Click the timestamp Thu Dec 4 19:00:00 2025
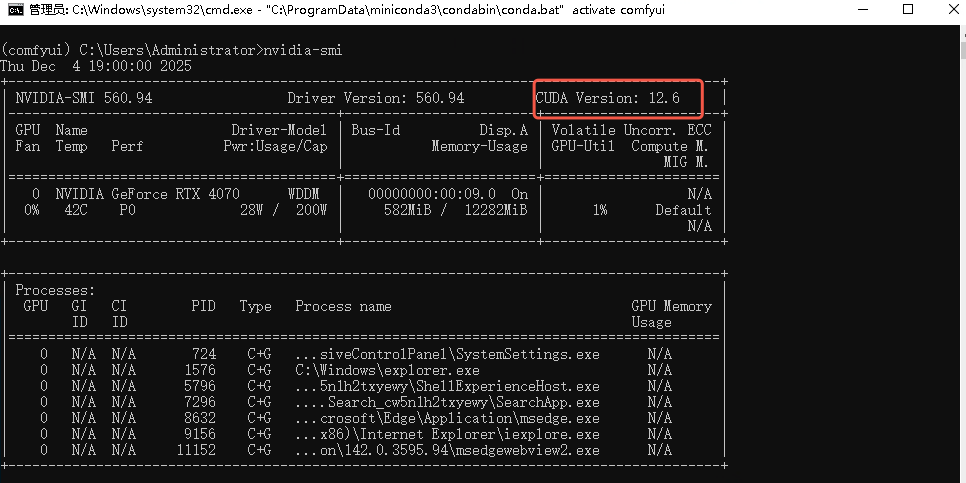 click(96, 66)
